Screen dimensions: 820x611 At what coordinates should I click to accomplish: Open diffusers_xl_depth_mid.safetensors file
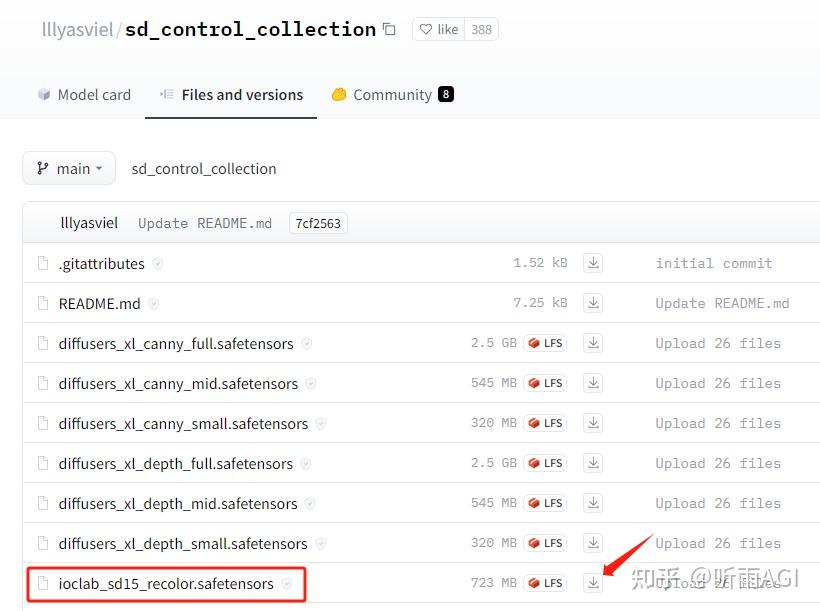pos(178,504)
